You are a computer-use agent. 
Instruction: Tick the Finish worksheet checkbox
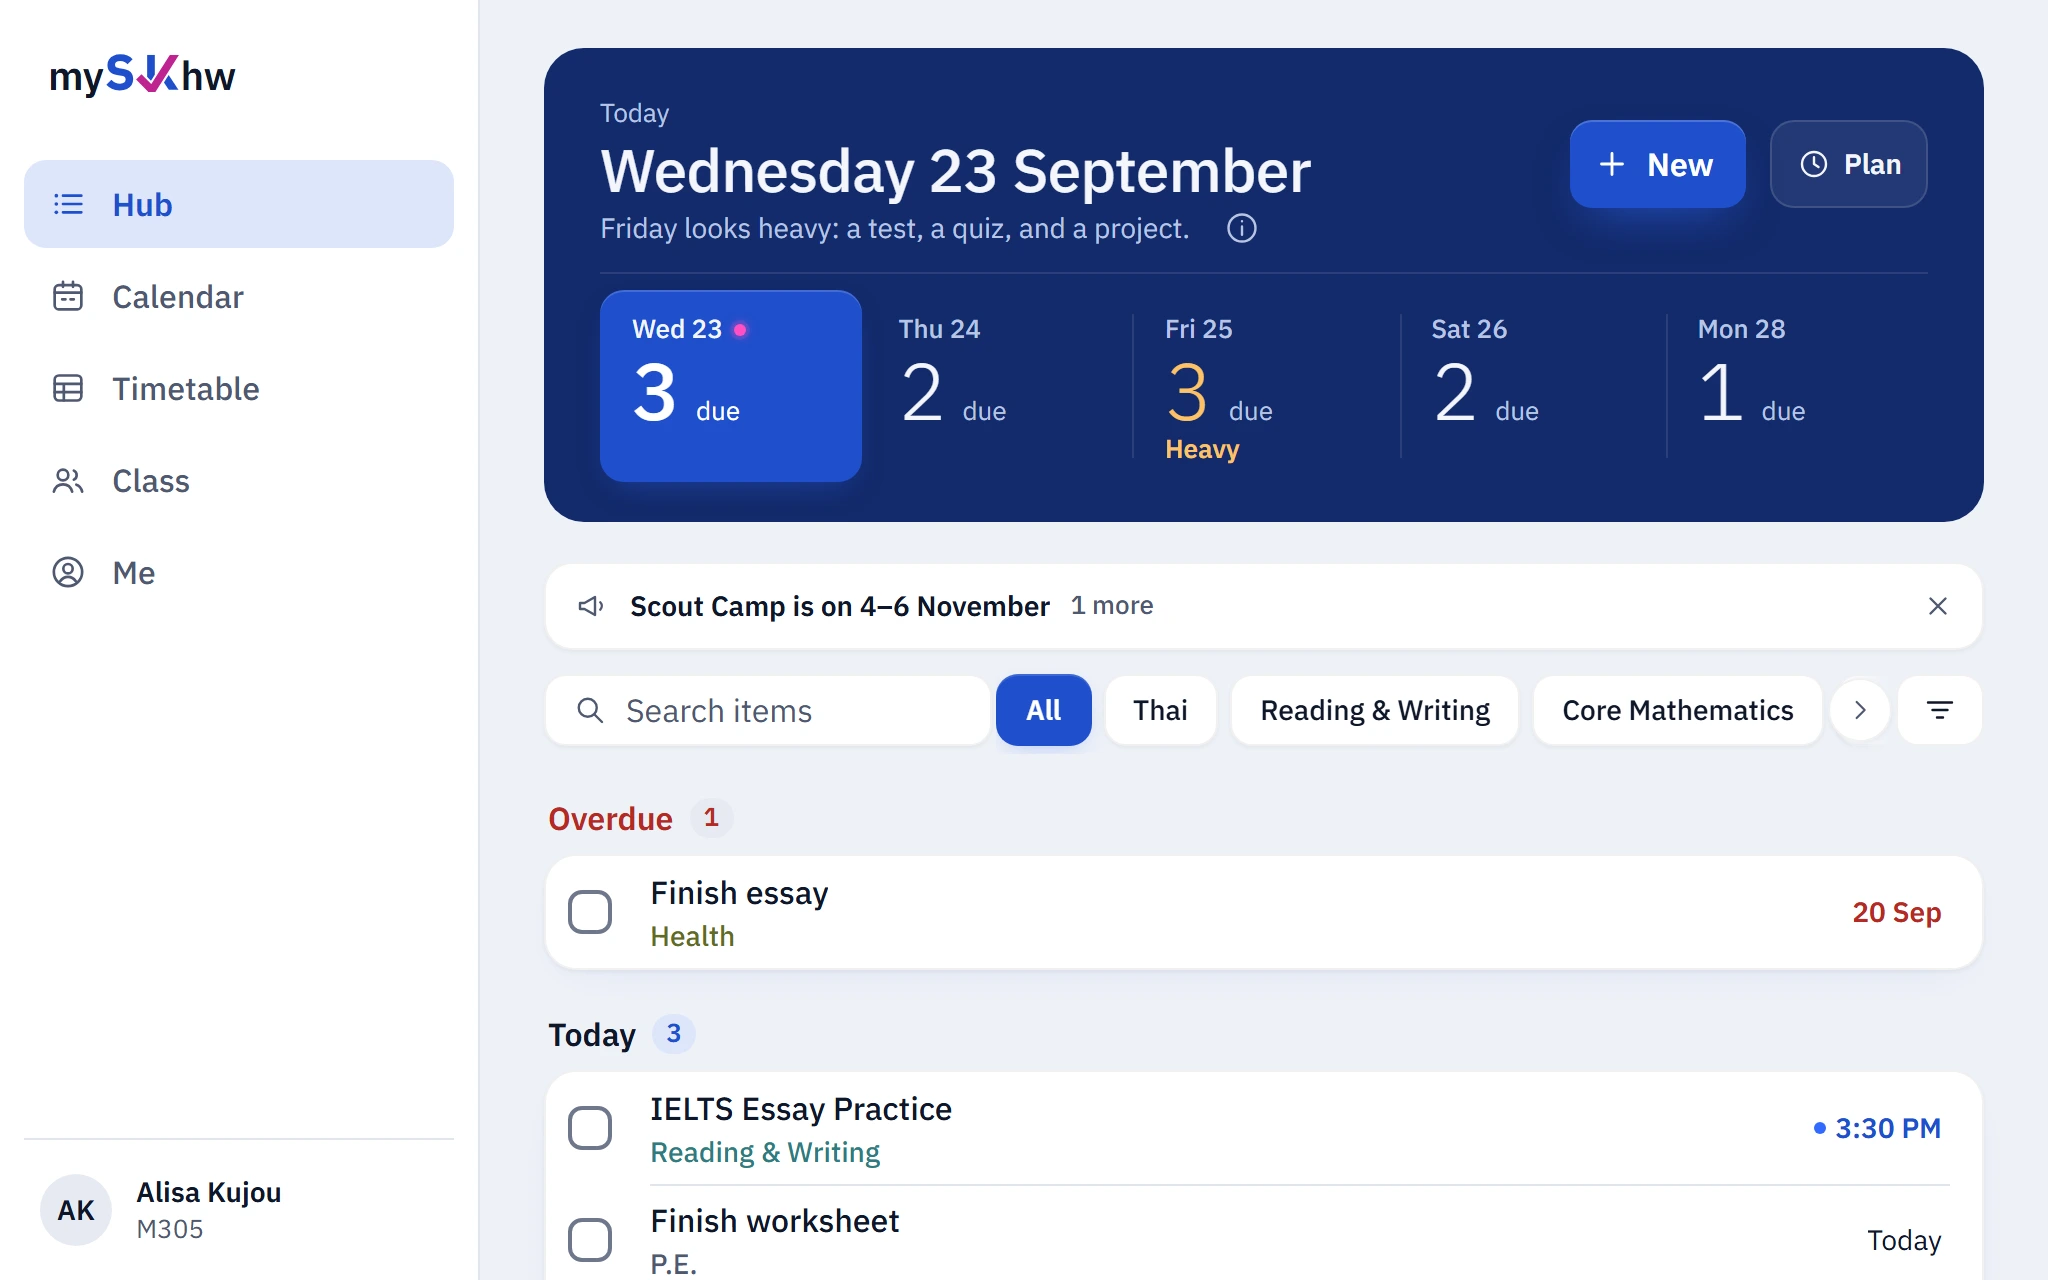(x=590, y=1240)
